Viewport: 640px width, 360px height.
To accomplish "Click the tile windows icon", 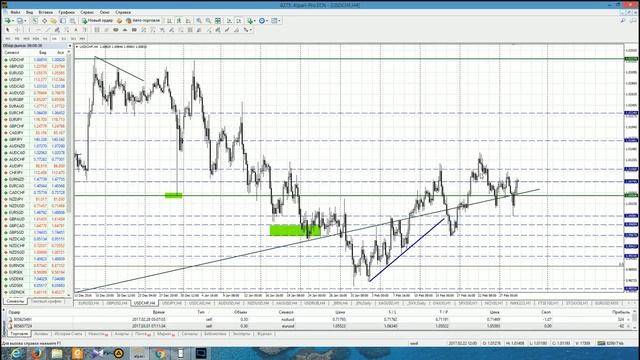I will [x=218, y=20].
